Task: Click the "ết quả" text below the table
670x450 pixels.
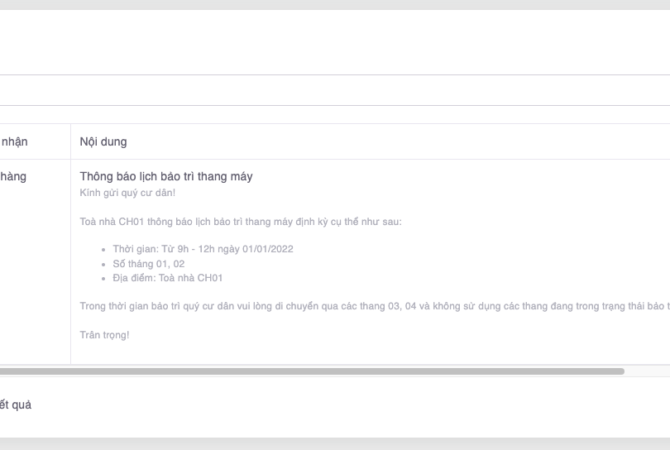Action: click(16, 405)
